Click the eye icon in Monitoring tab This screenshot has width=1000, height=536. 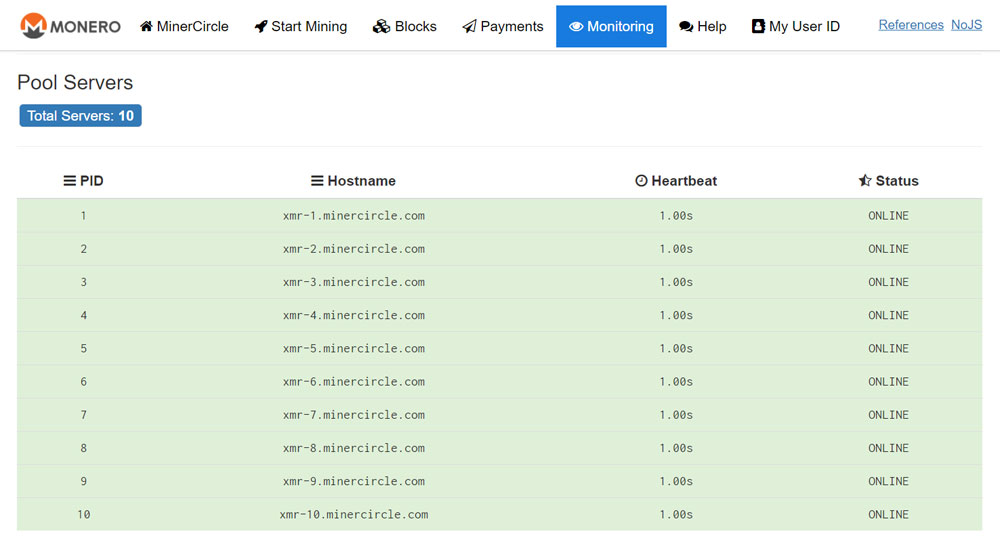point(576,27)
